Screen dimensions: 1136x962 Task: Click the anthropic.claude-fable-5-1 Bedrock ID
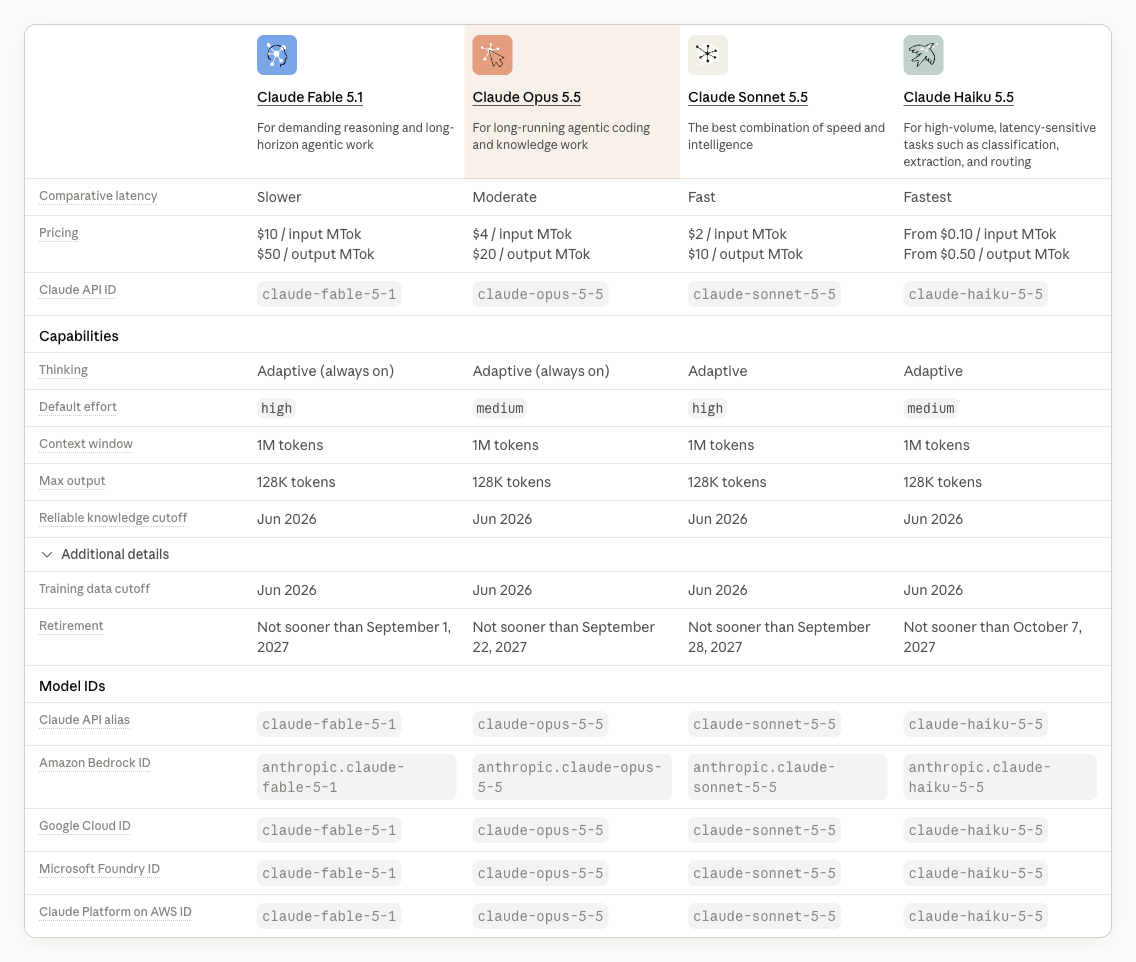(356, 777)
